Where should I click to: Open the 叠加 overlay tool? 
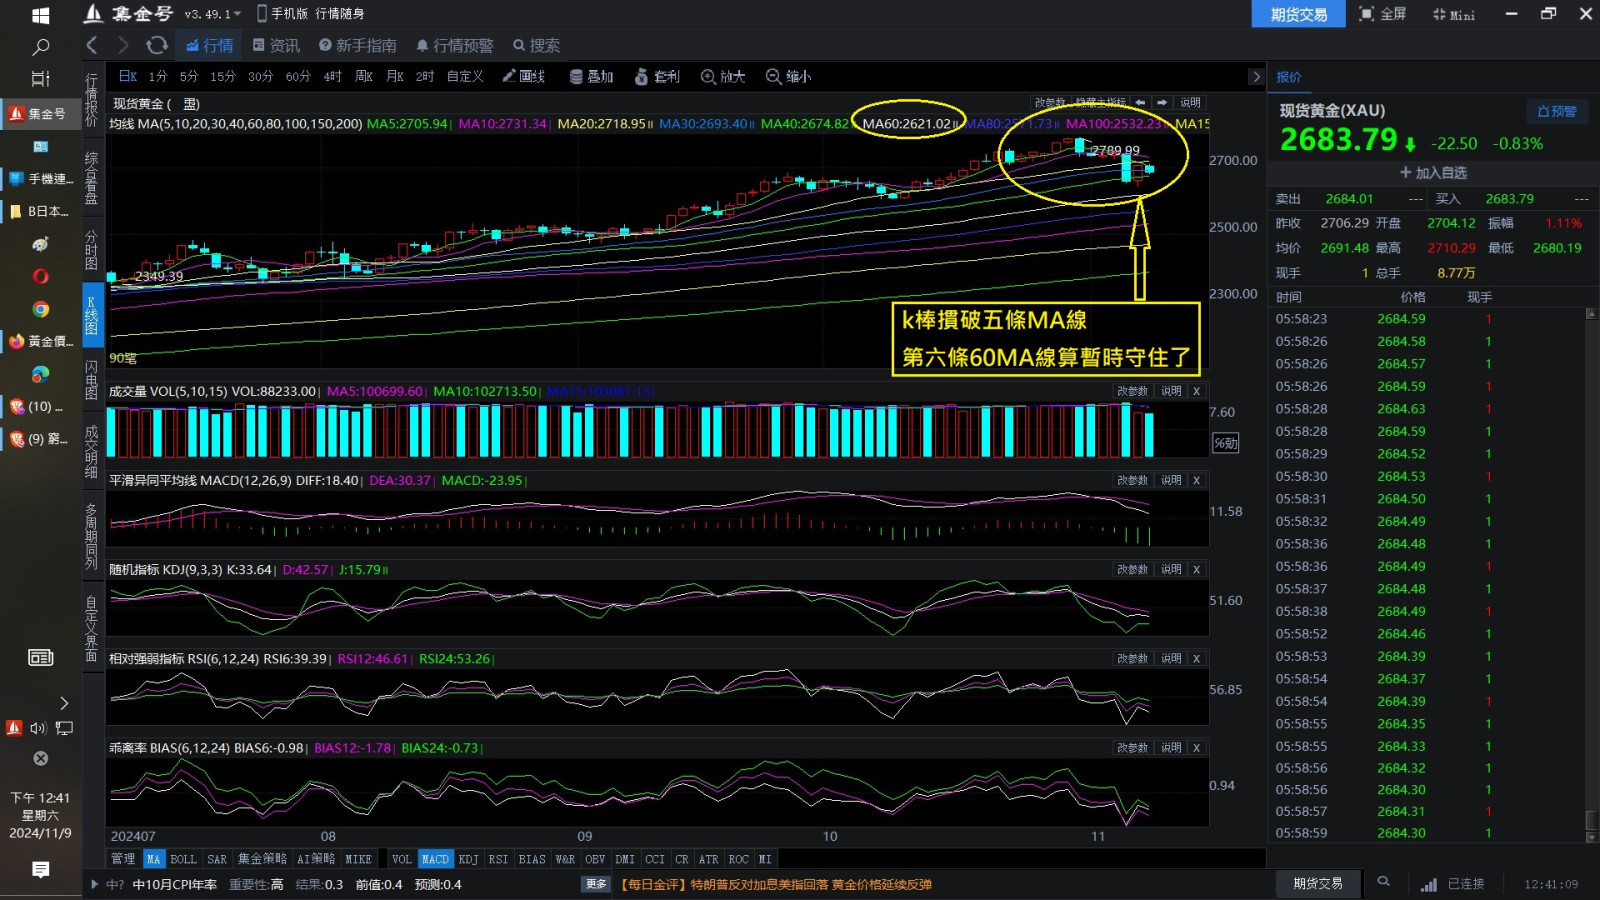tap(591, 76)
